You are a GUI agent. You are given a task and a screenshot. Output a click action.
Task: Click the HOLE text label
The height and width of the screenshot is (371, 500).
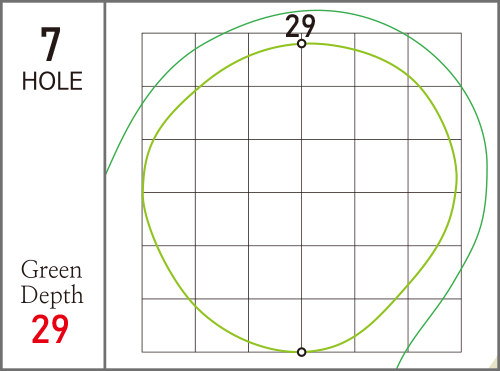tap(52, 81)
